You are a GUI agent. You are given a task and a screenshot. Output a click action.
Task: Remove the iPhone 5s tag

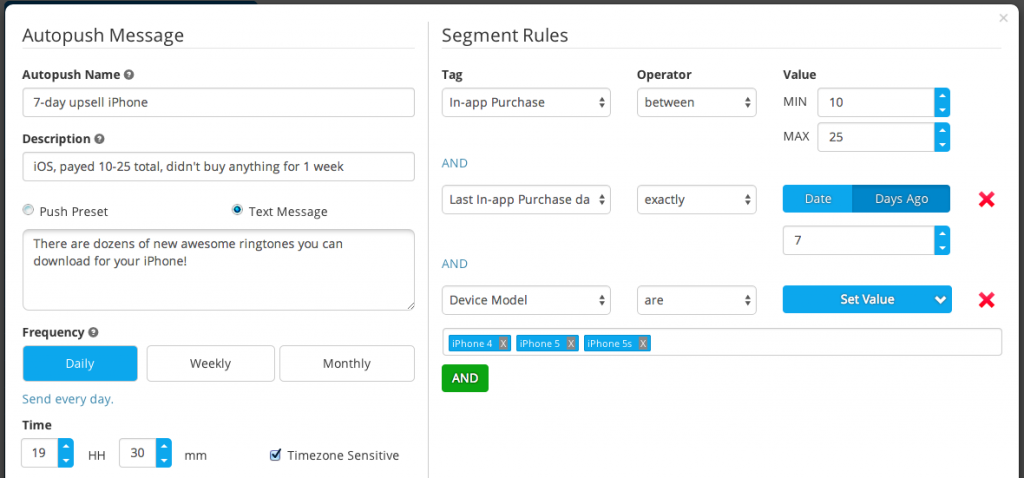pyautogui.click(x=643, y=343)
